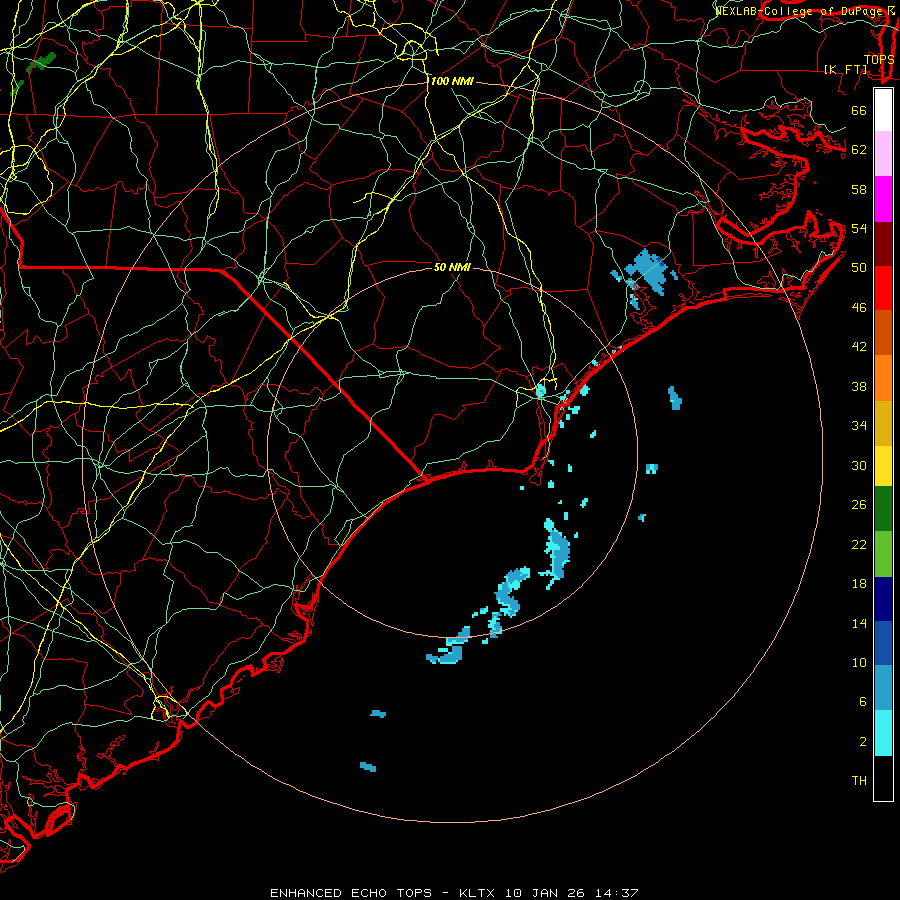Select the '[K FT]' units label

pos(845,69)
